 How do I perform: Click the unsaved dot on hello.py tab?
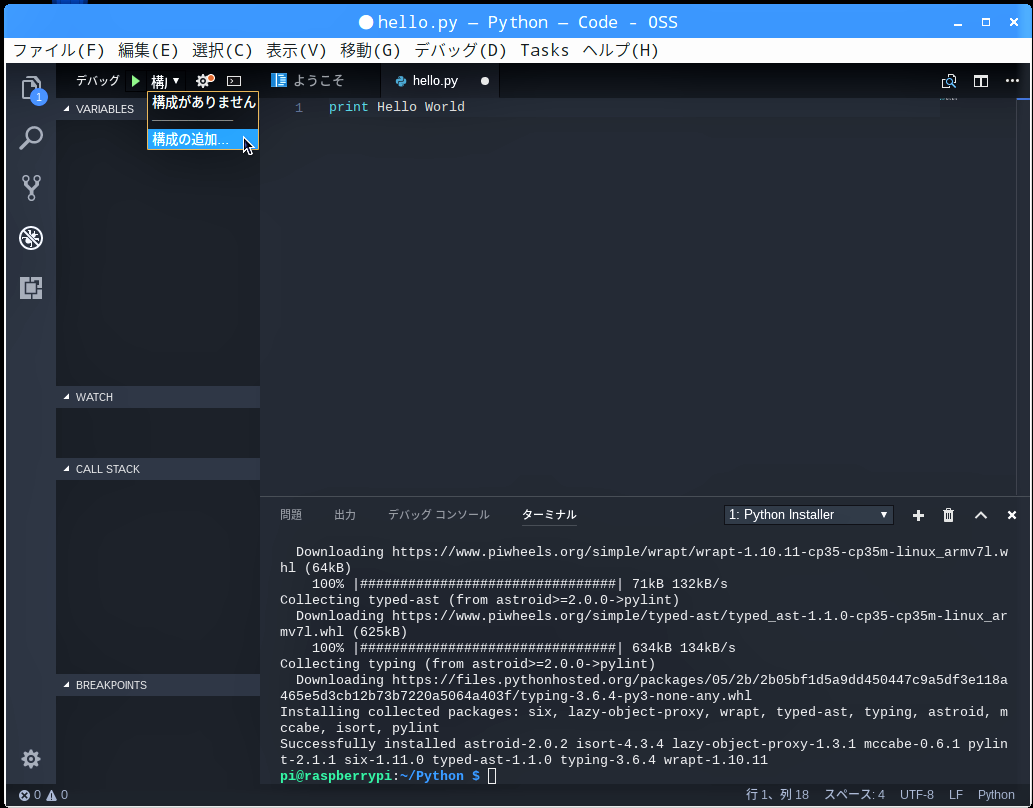(x=485, y=81)
